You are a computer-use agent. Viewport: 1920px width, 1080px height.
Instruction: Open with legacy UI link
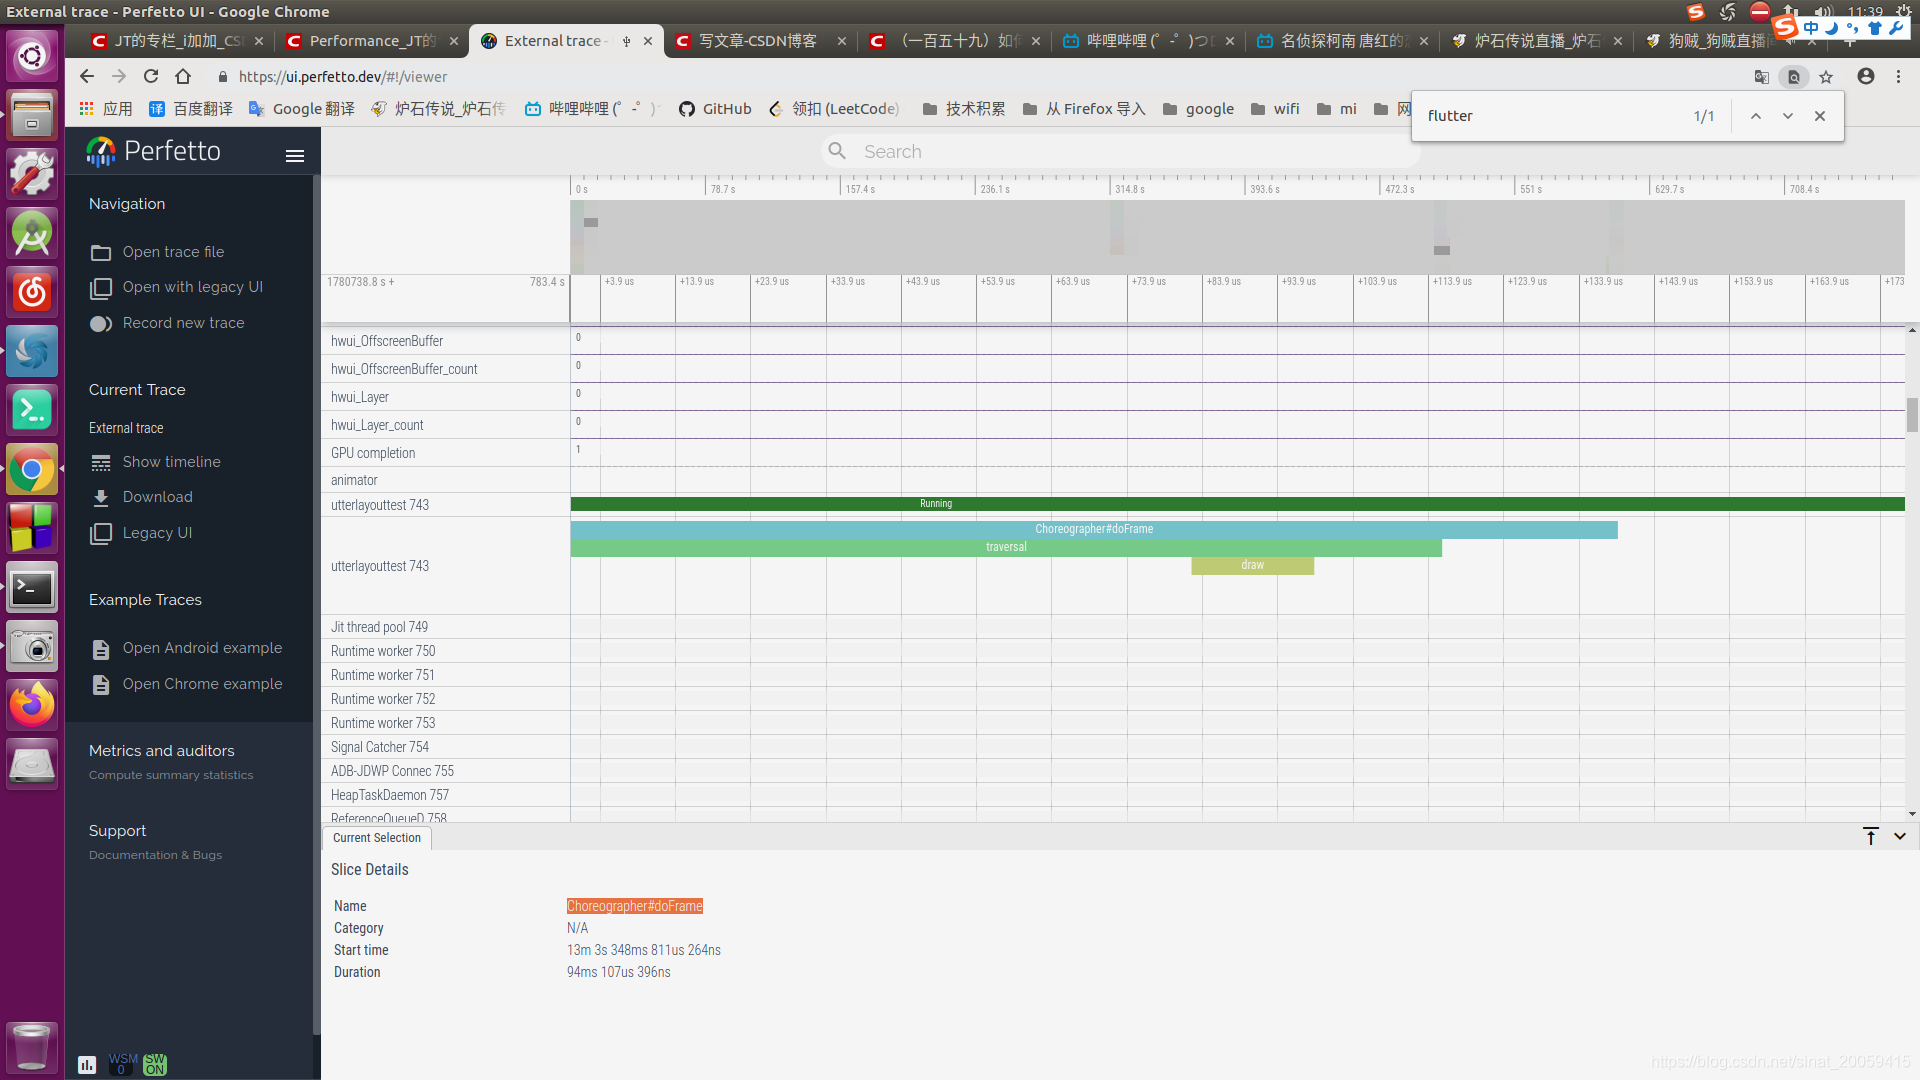pyautogui.click(x=192, y=287)
